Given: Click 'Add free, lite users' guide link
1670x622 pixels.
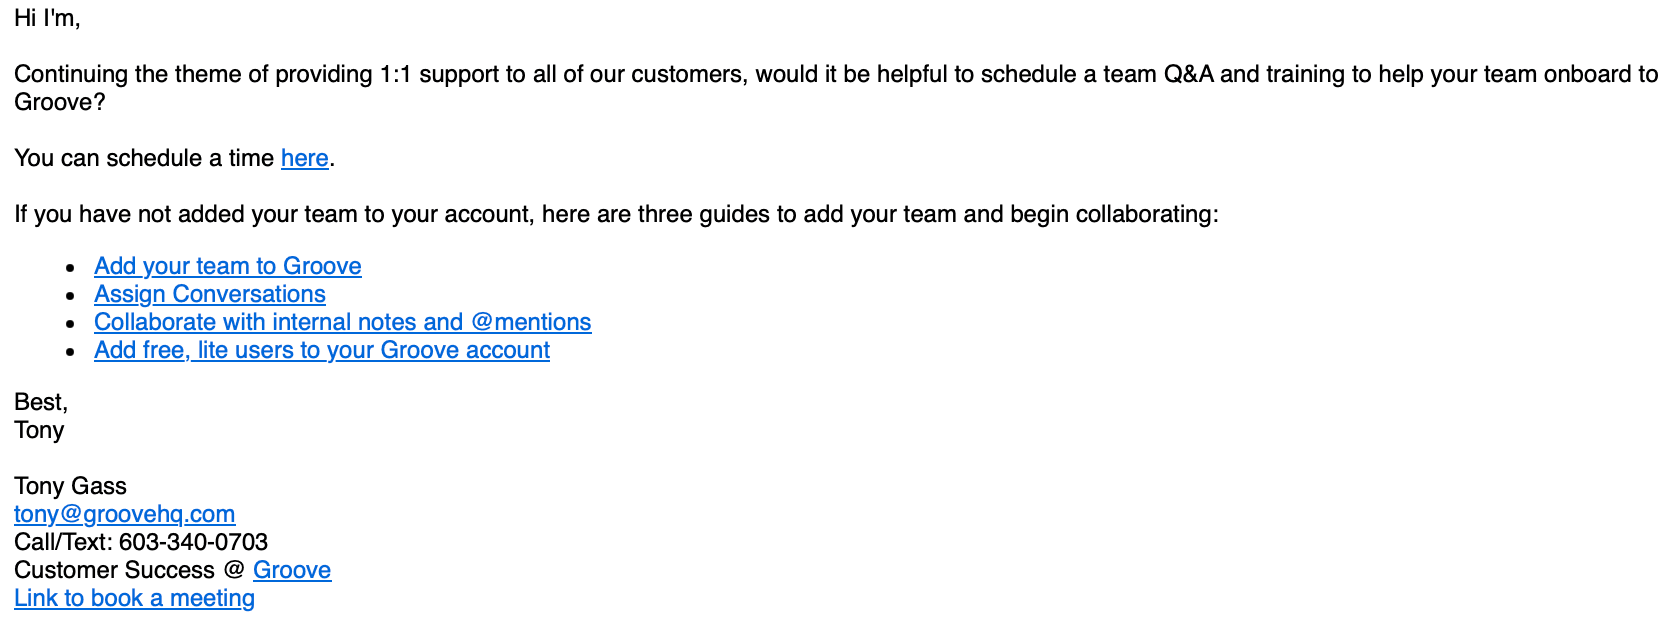Looking at the screenshot, I should click(x=321, y=350).
